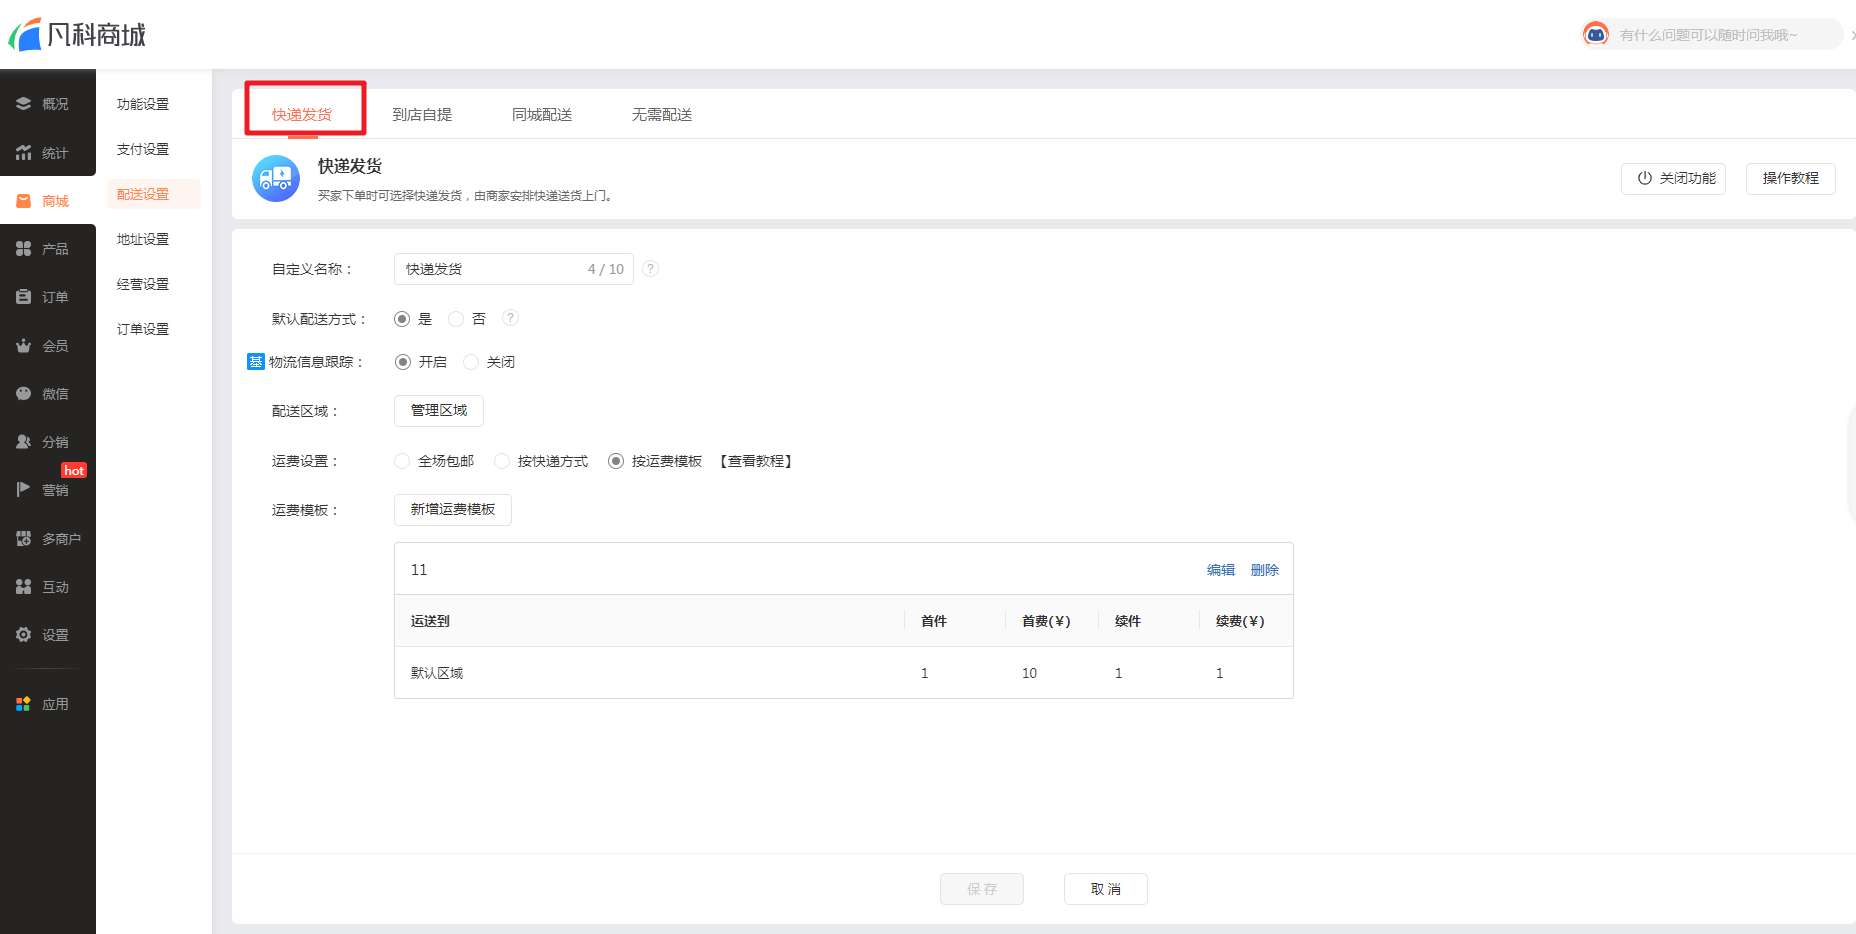Click the red hot badge on 营销

[x=74, y=470]
